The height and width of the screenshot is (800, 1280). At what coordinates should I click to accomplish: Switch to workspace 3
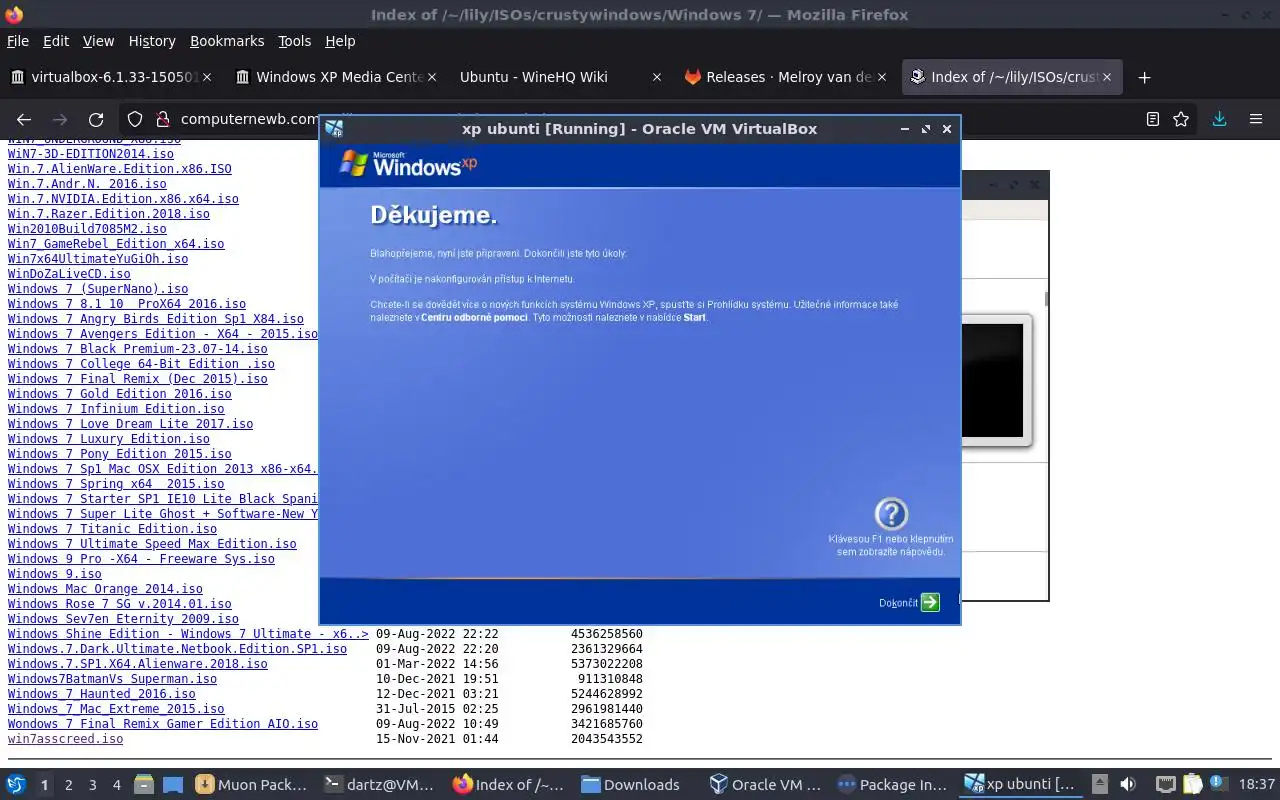(92, 785)
